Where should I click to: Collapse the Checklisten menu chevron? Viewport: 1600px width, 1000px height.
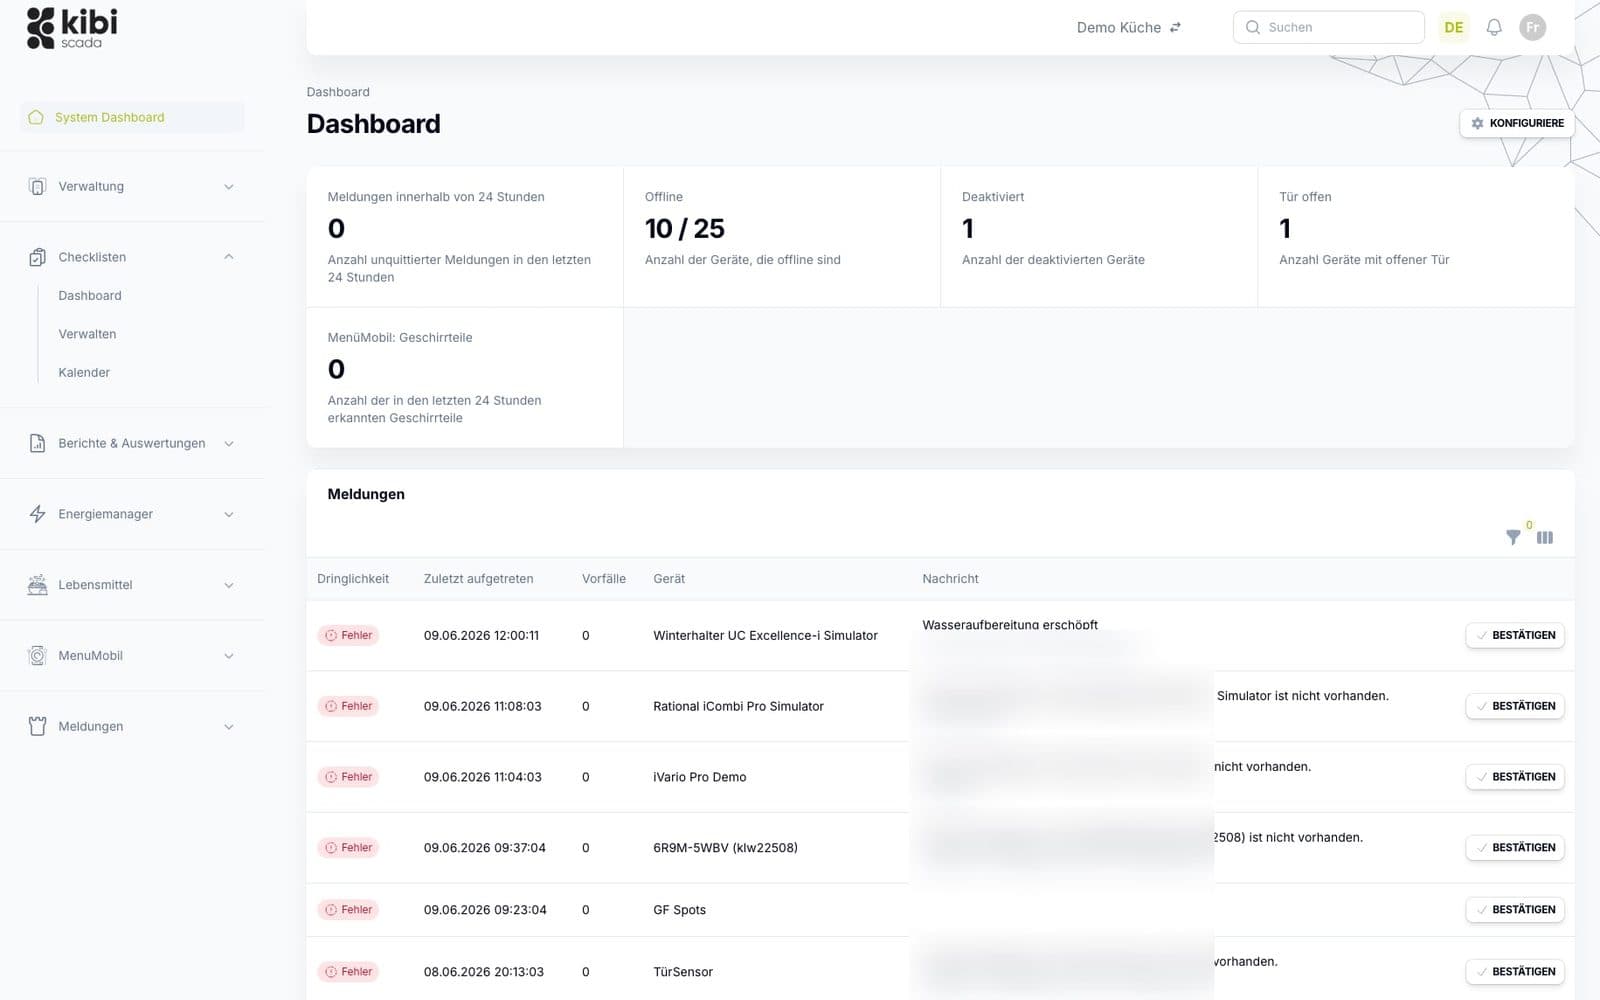[228, 257]
